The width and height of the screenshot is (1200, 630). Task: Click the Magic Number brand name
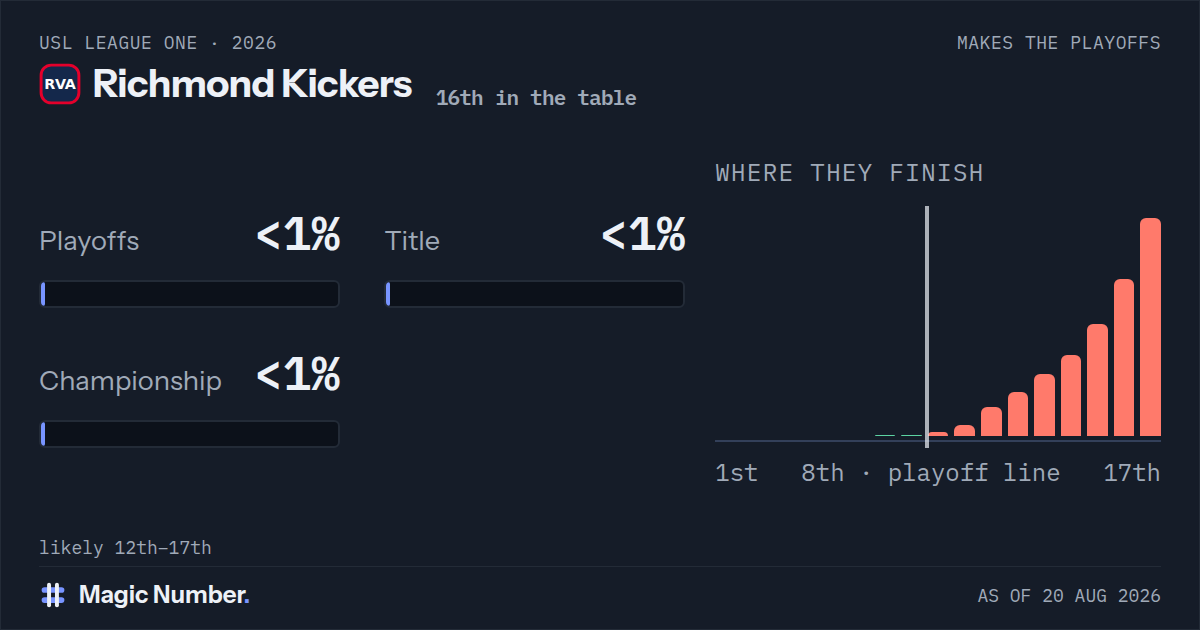164,595
